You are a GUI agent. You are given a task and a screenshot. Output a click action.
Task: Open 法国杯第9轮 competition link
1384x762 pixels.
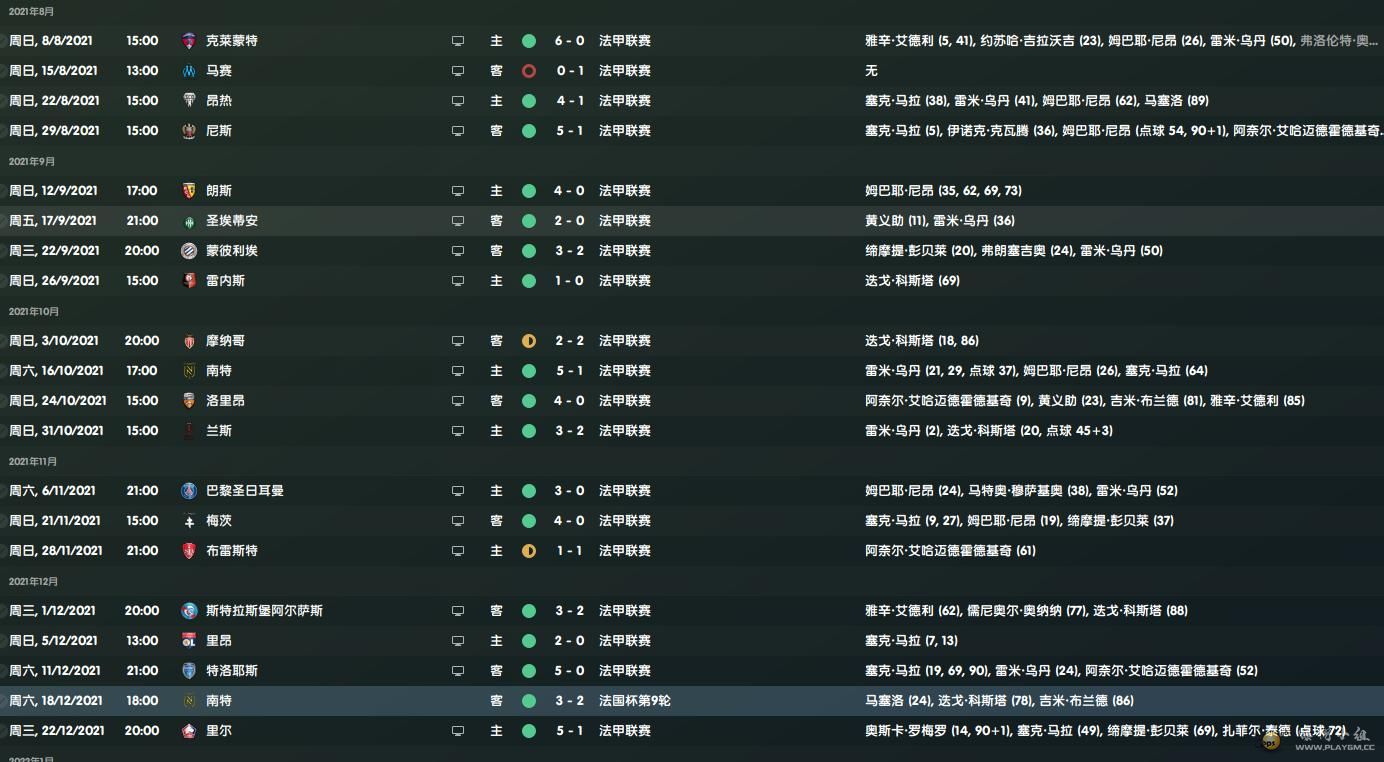tap(635, 701)
